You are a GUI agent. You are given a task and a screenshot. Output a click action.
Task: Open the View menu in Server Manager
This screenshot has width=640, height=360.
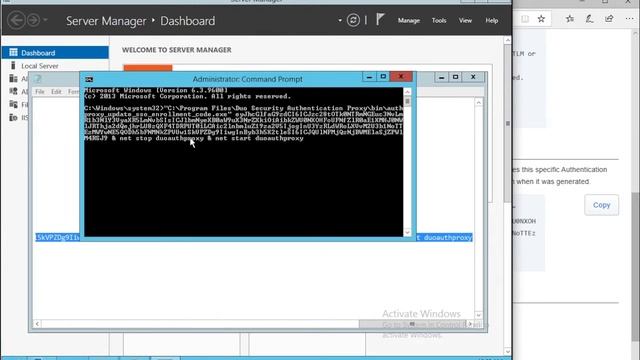(465, 20)
